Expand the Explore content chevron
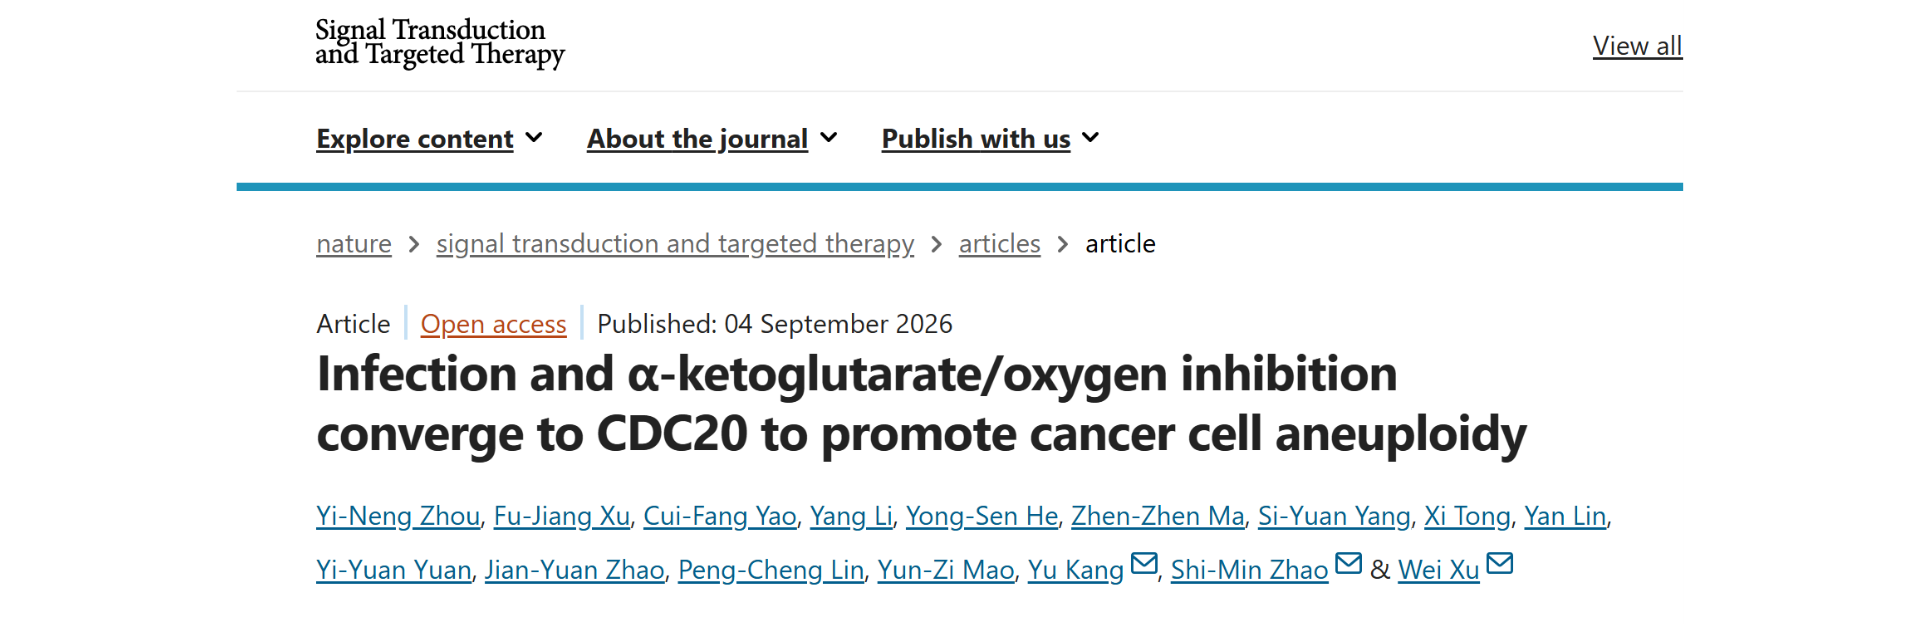Viewport: 1920px width, 624px height. point(534,138)
